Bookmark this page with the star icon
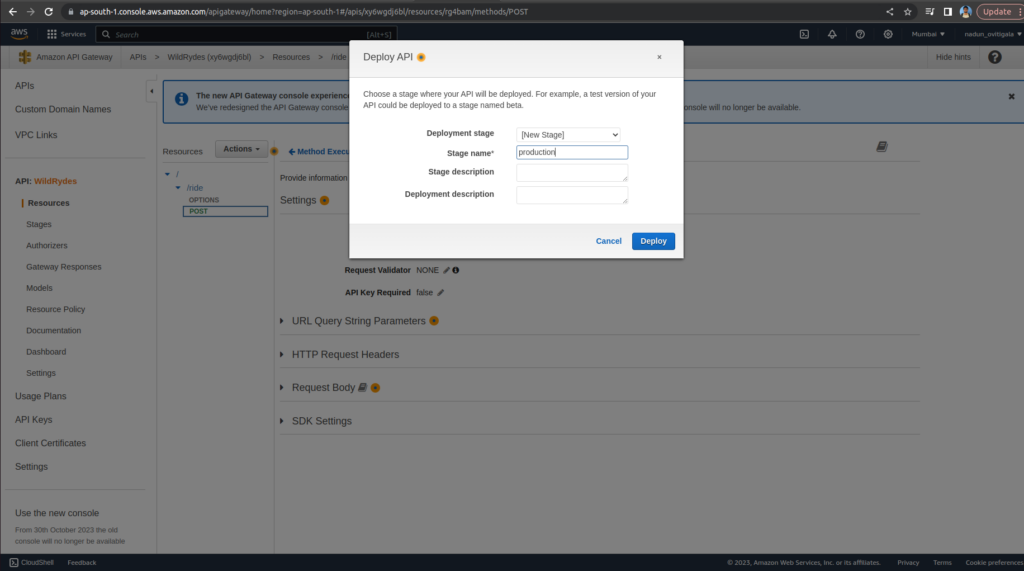The height and width of the screenshot is (571, 1024). [907, 12]
